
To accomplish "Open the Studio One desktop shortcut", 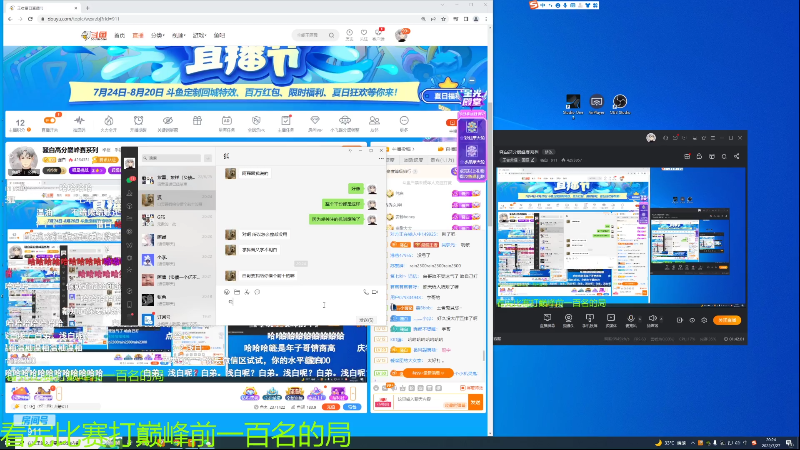I will pyautogui.click(x=573, y=105).
